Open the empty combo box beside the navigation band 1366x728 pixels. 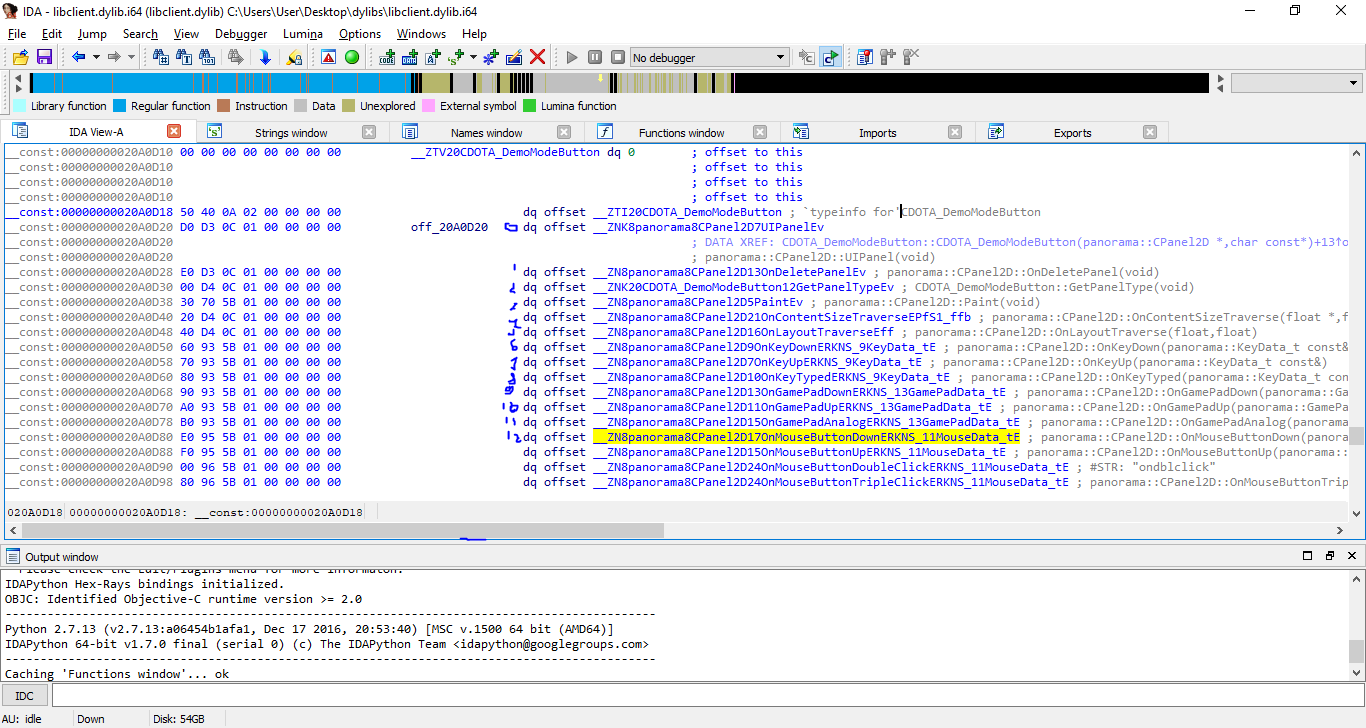[x=1297, y=83]
